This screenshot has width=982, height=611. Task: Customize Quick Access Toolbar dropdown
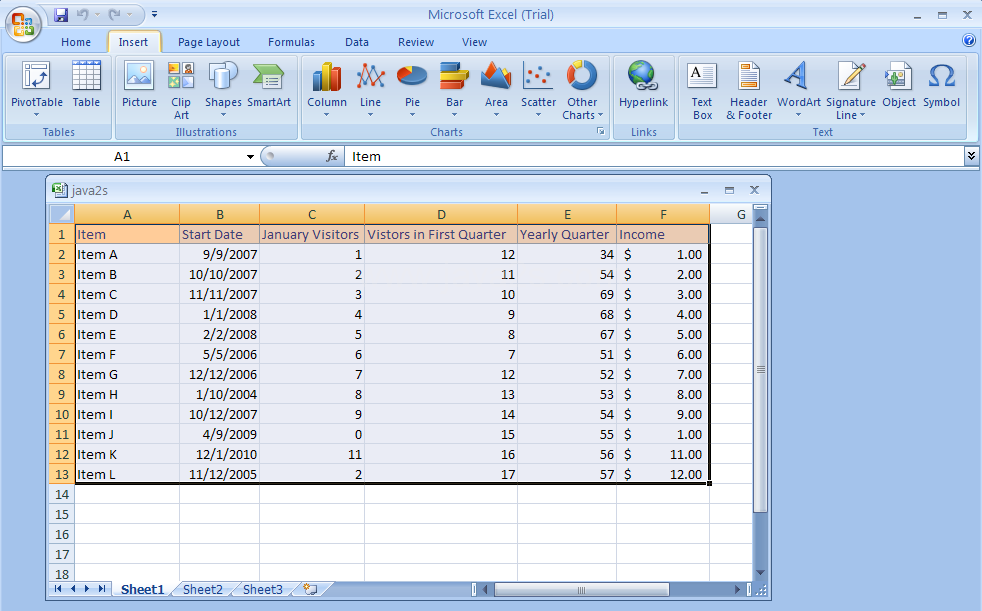pyautogui.click(x=154, y=14)
